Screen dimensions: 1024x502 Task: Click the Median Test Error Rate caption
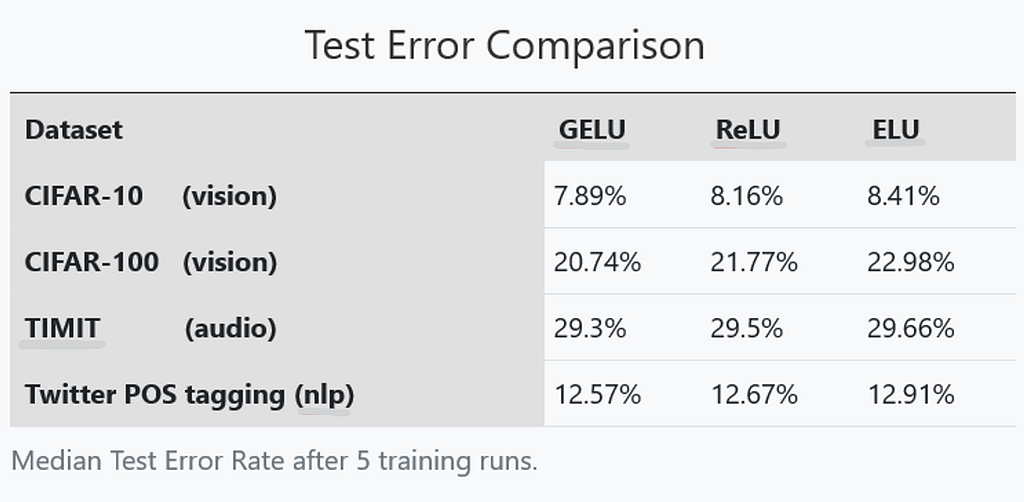click(274, 461)
